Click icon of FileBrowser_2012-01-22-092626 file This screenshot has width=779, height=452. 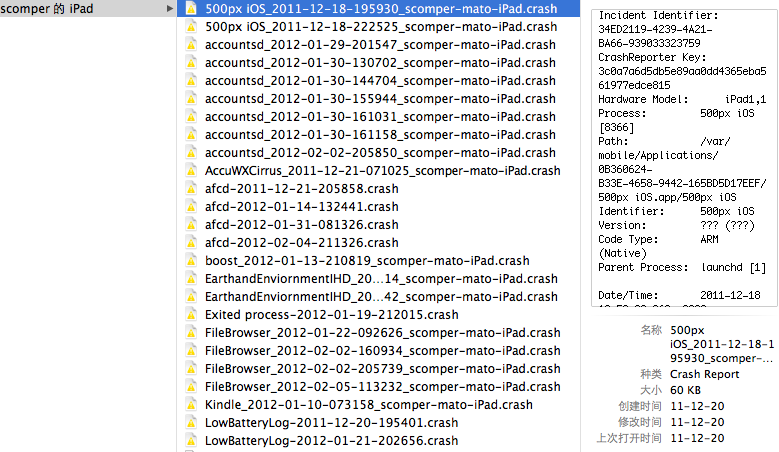coord(191,333)
